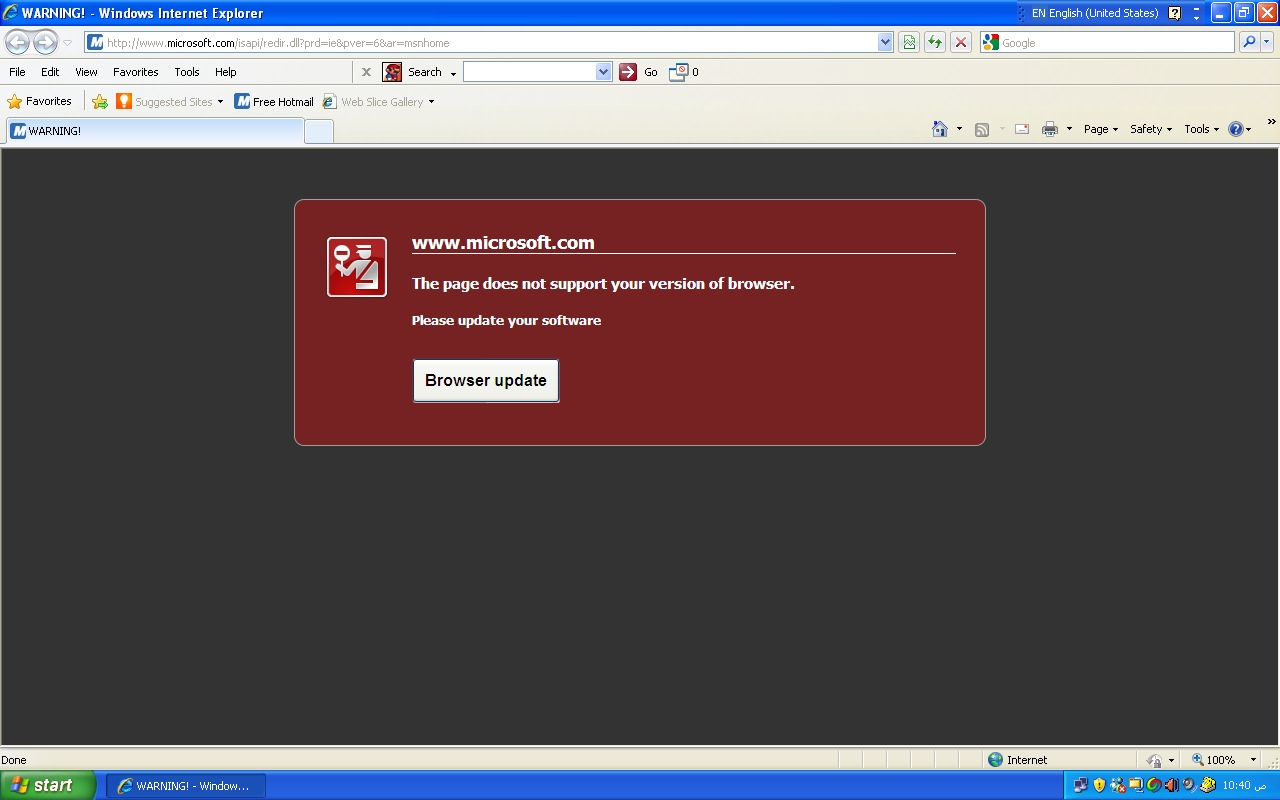This screenshot has width=1280, height=800.
Task: Open the Favorites menu
Action: pyautogui.click(x=135, y=72)
